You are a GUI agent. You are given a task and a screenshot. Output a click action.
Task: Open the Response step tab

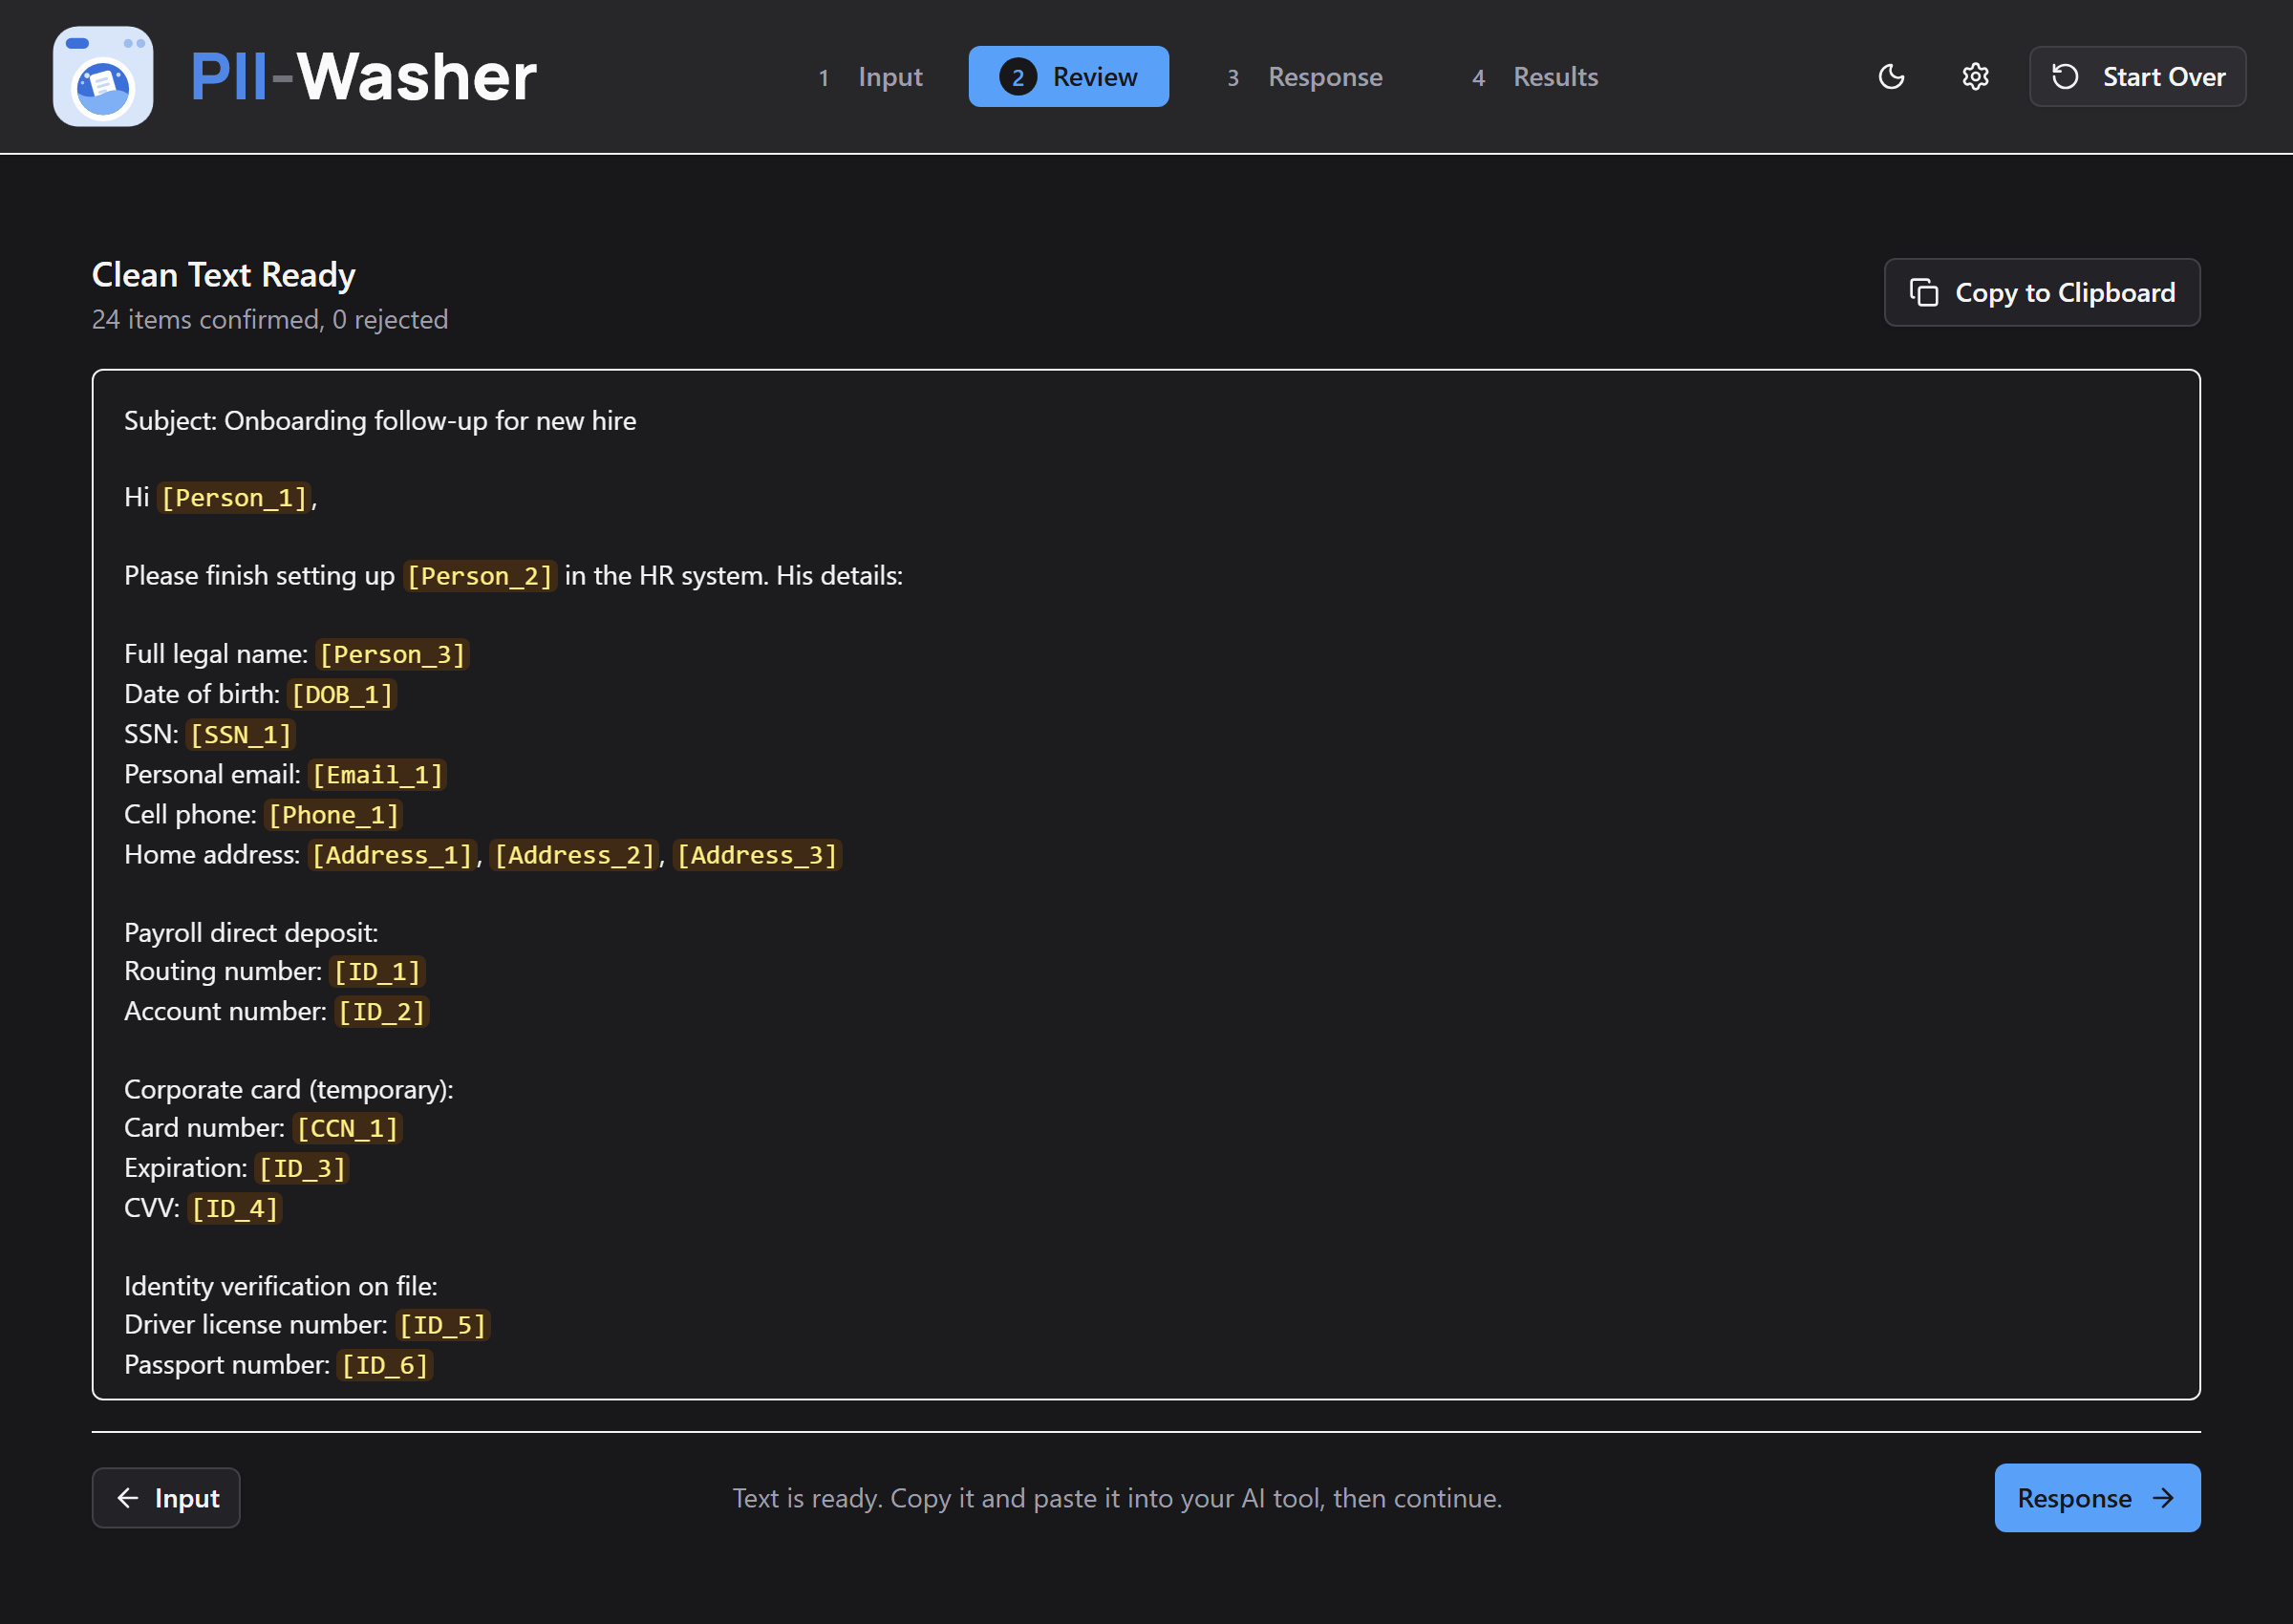click(x=1304, y=76)
